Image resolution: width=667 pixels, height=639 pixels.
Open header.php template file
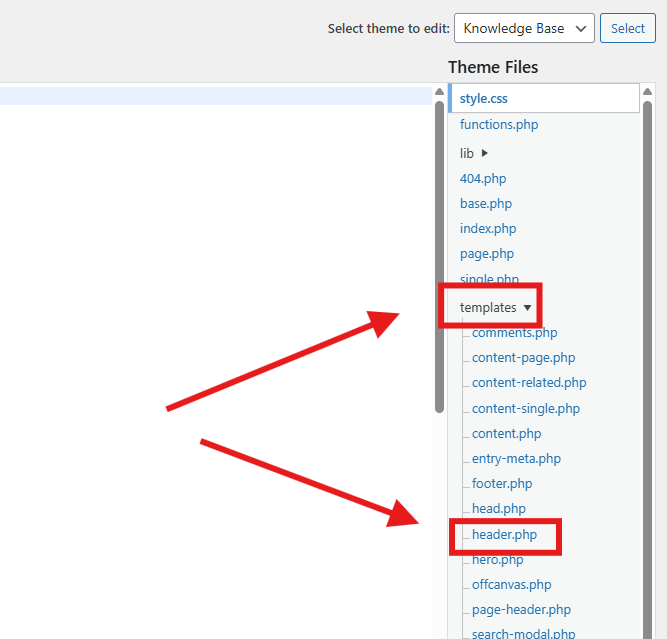click(504, 535)
